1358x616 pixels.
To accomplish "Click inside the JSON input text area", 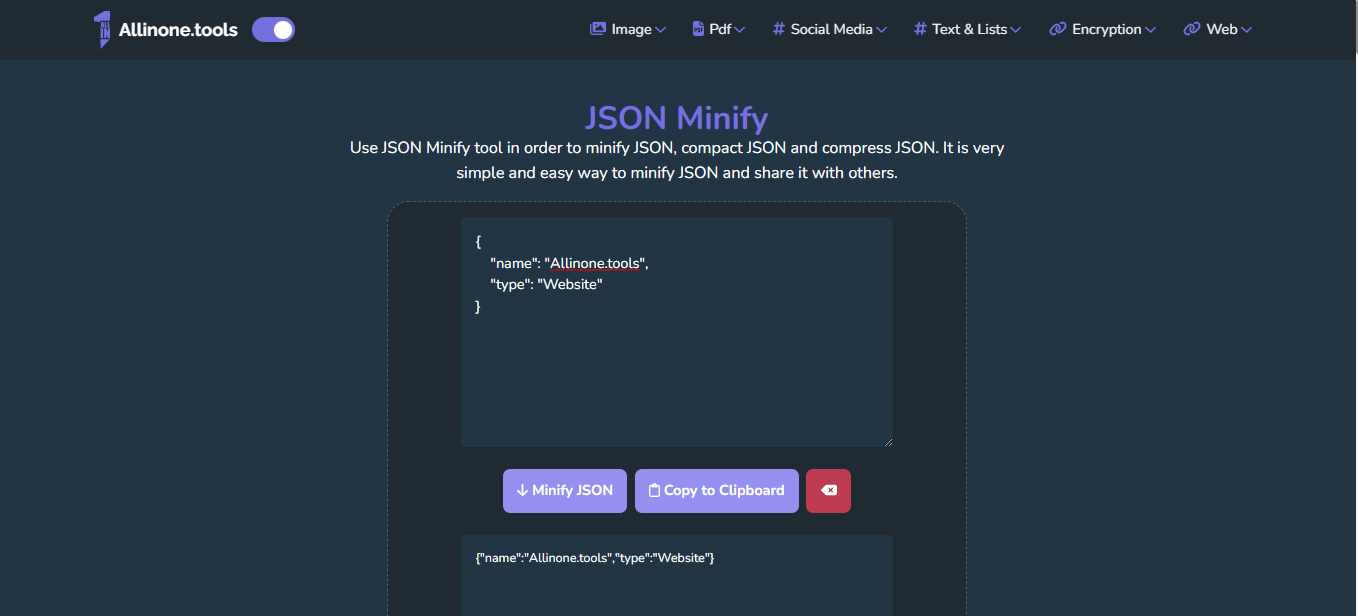I will point(677,332).
